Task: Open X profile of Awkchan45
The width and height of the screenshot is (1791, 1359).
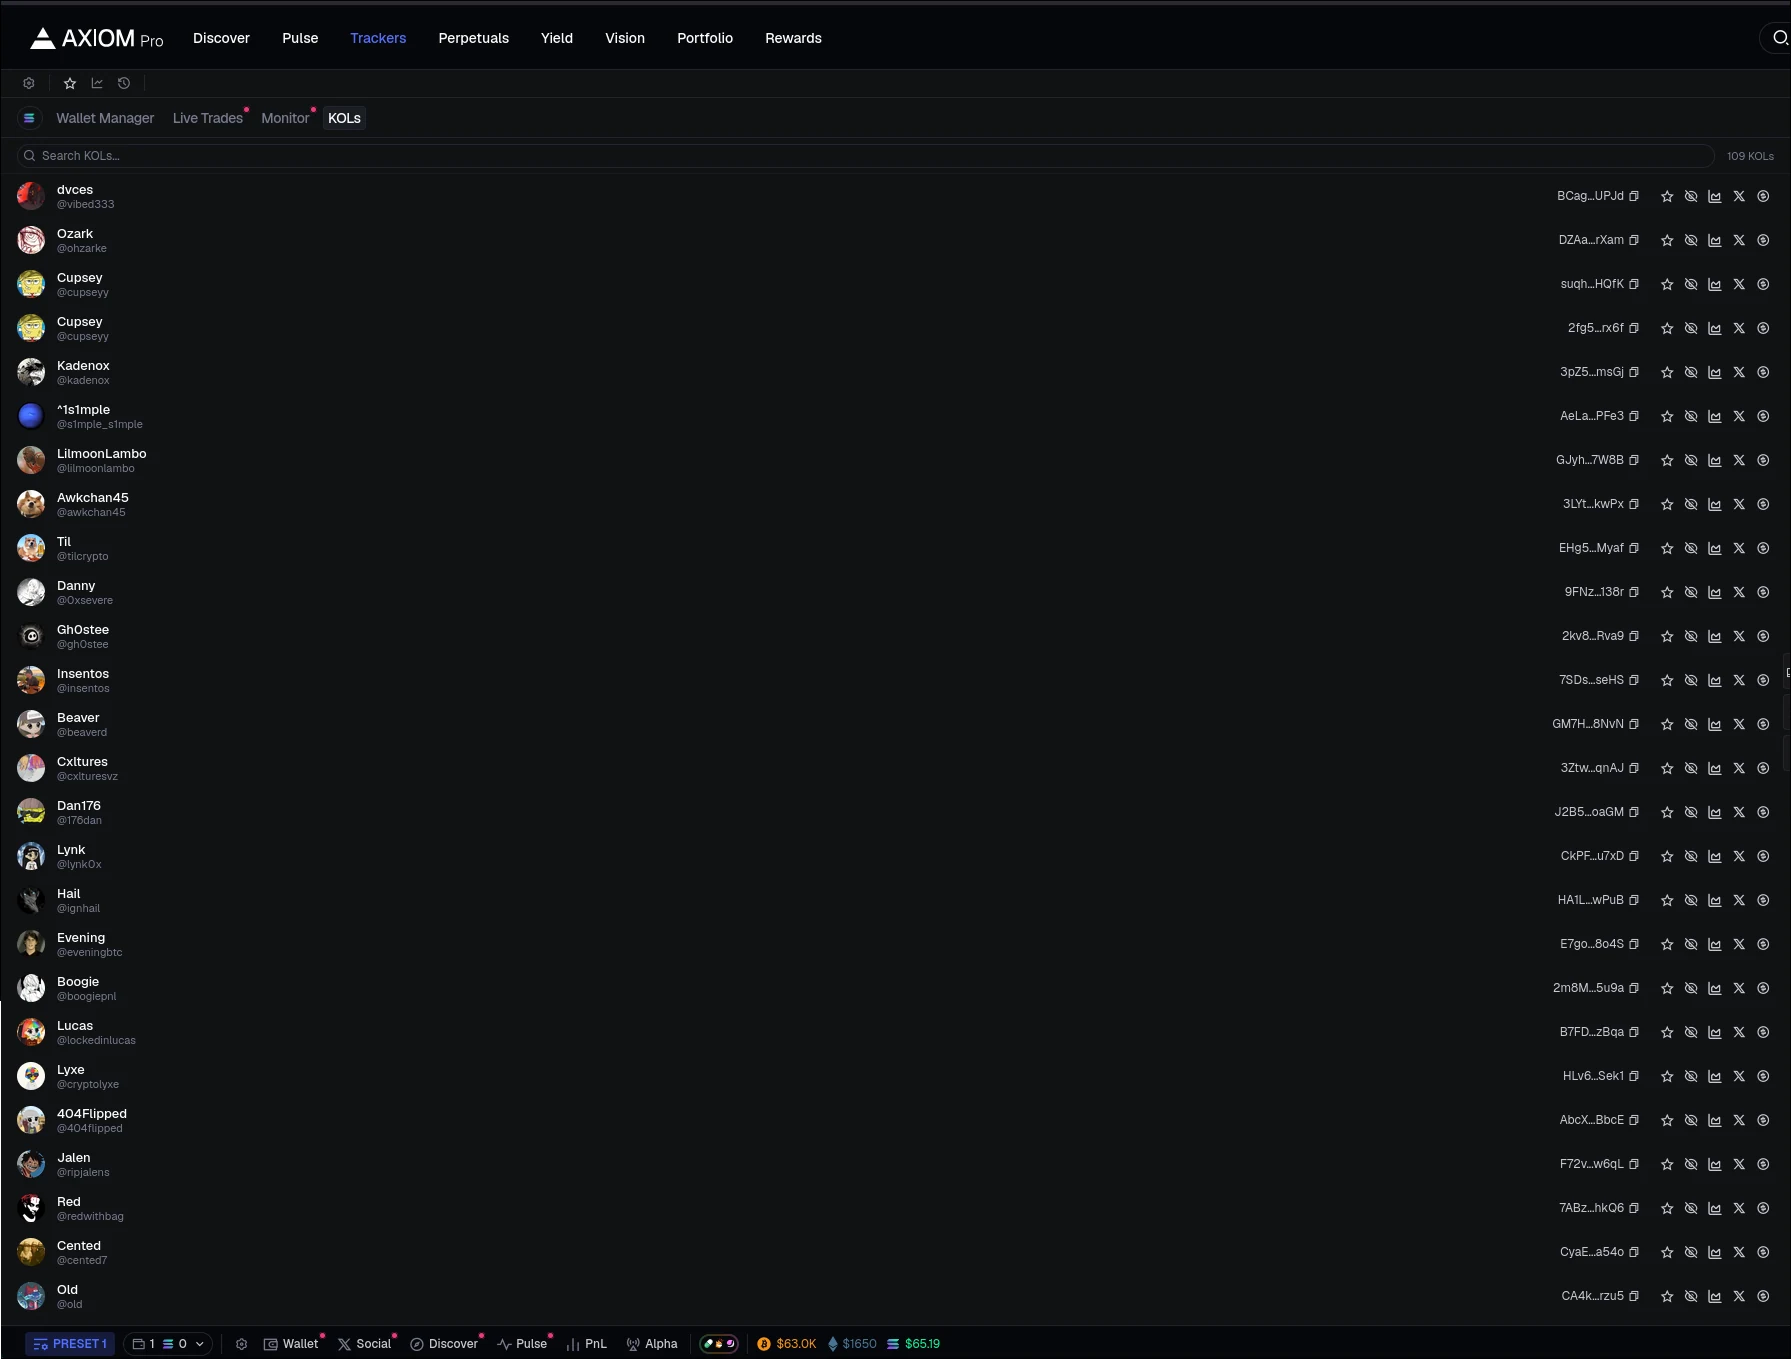Action: pos(1739,504)
